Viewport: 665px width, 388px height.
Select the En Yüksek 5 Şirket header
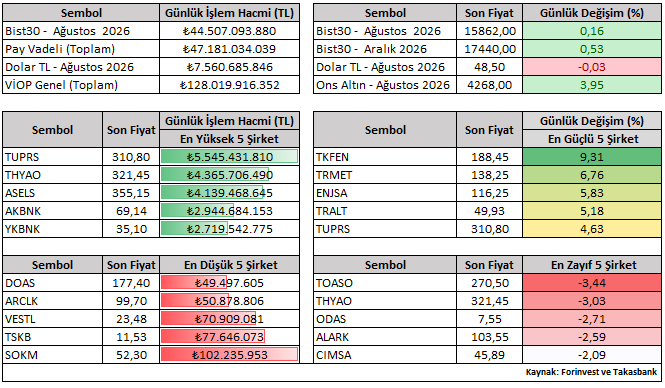click(229, 139)
